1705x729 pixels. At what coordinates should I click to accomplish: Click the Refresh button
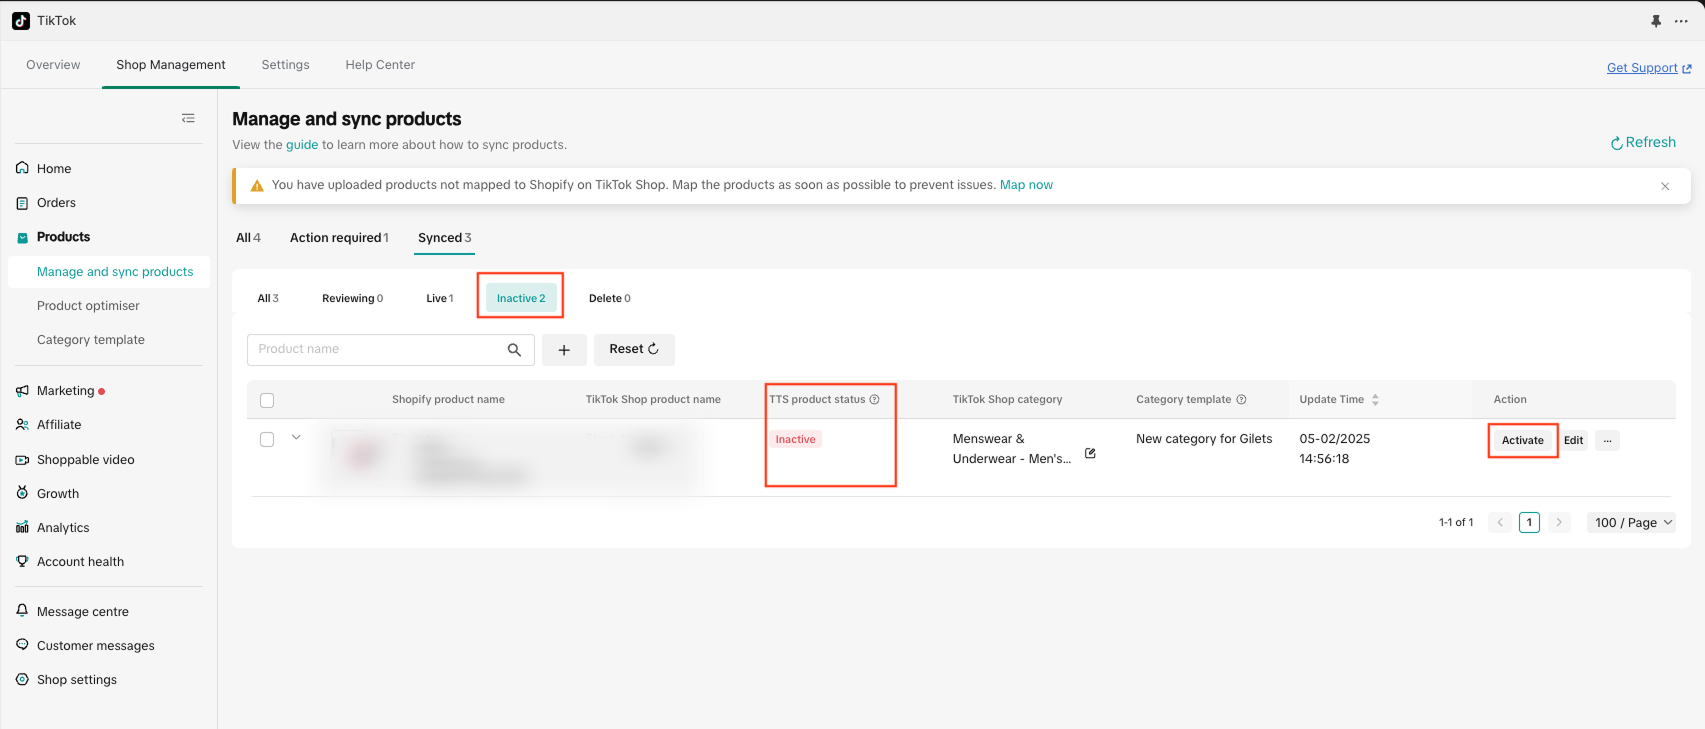(1643, 143)
